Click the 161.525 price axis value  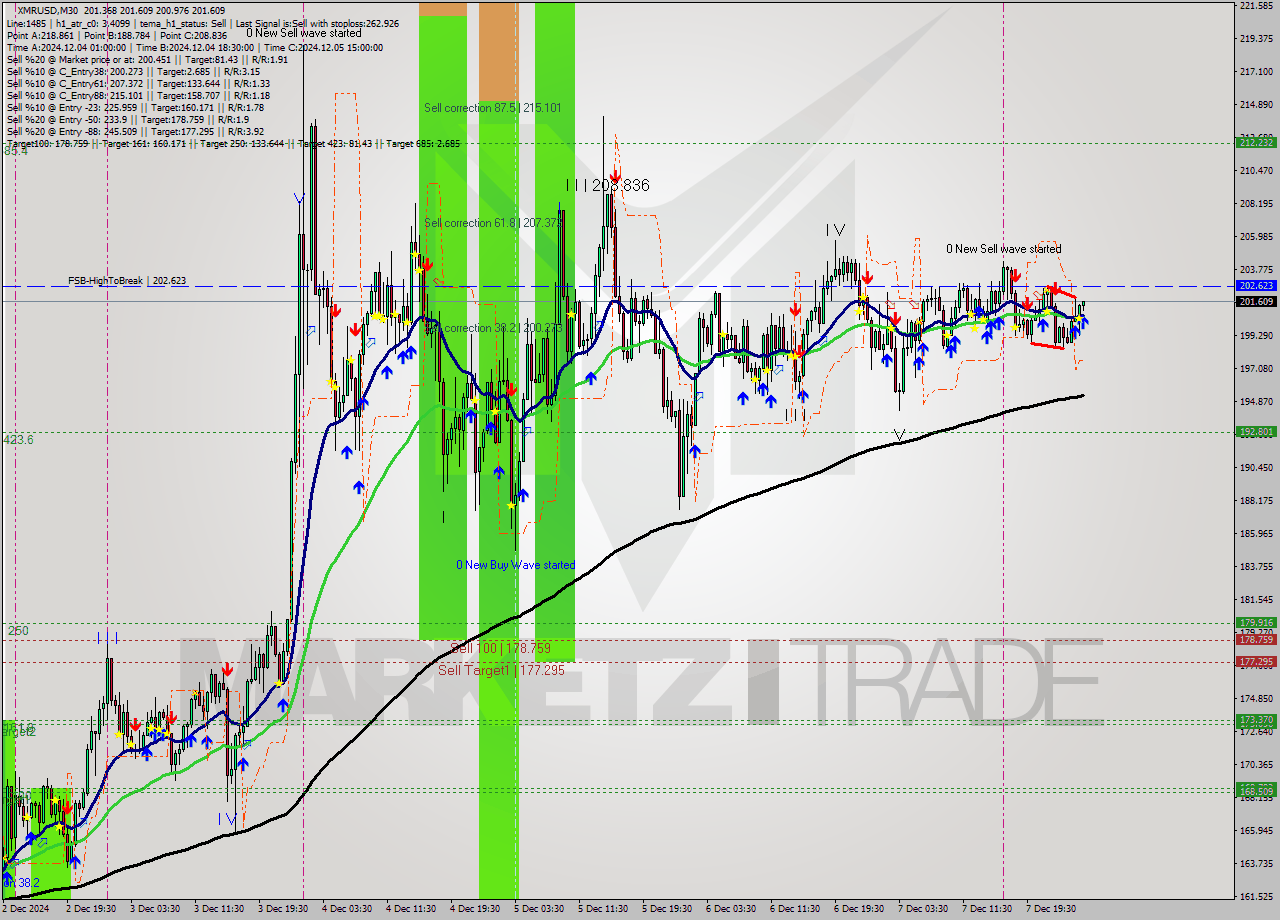[x=1255, y=897]
